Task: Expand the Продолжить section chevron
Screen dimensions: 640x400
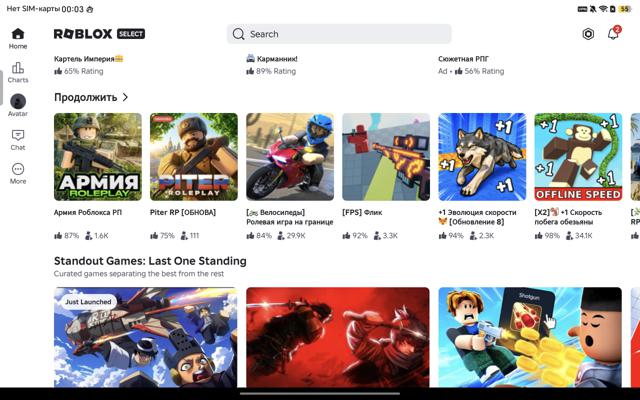Action: coord(125,97)
